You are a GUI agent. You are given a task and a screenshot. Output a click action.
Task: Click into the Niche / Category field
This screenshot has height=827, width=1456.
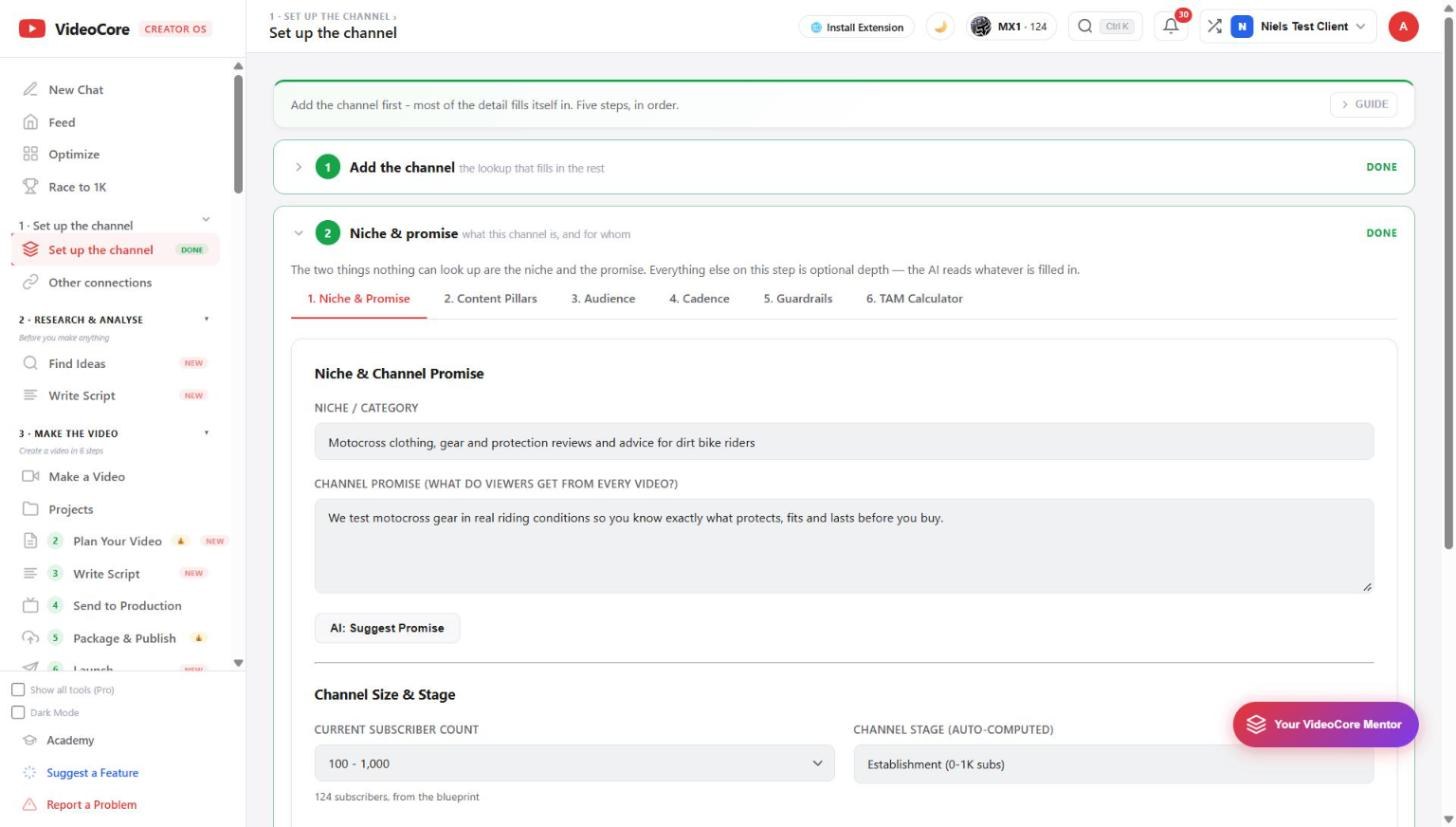[x=844, y=442]
